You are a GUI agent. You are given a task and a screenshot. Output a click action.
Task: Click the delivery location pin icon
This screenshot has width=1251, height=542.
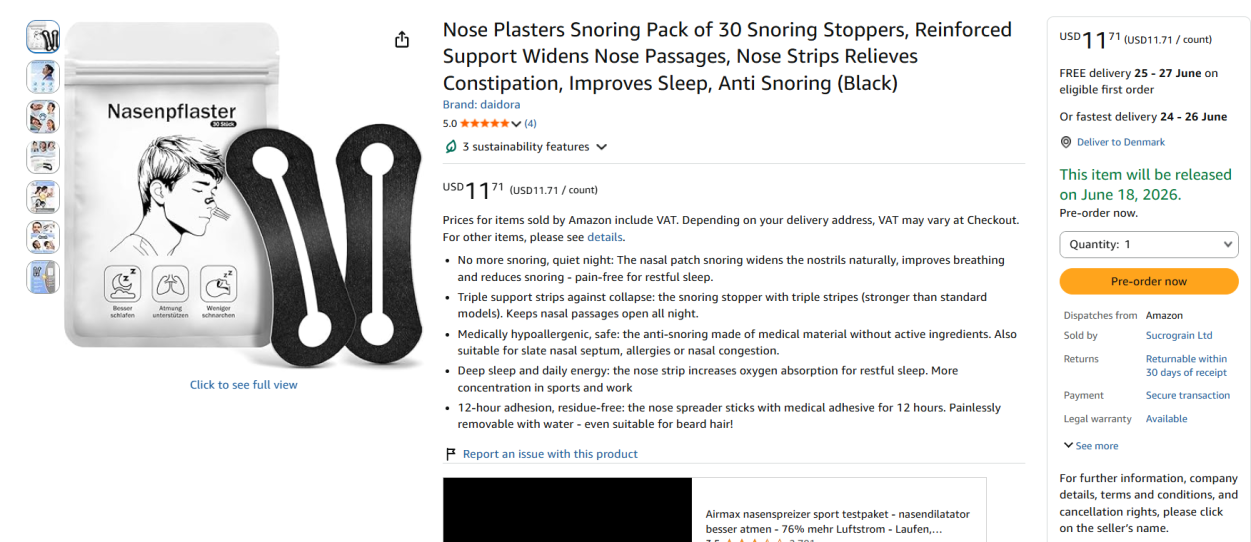coord(1066,142)
